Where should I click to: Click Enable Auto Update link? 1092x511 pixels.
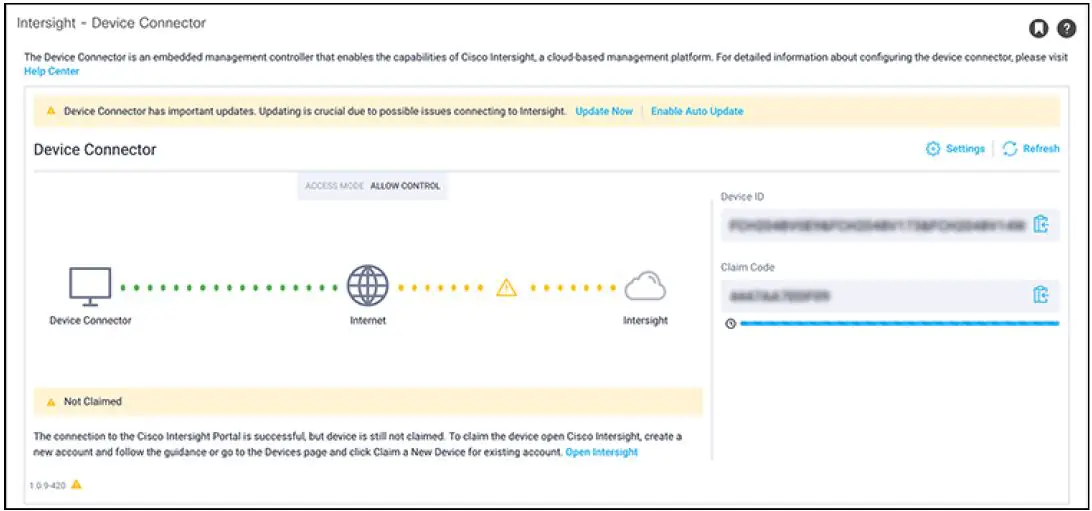[x=697, y=111]
